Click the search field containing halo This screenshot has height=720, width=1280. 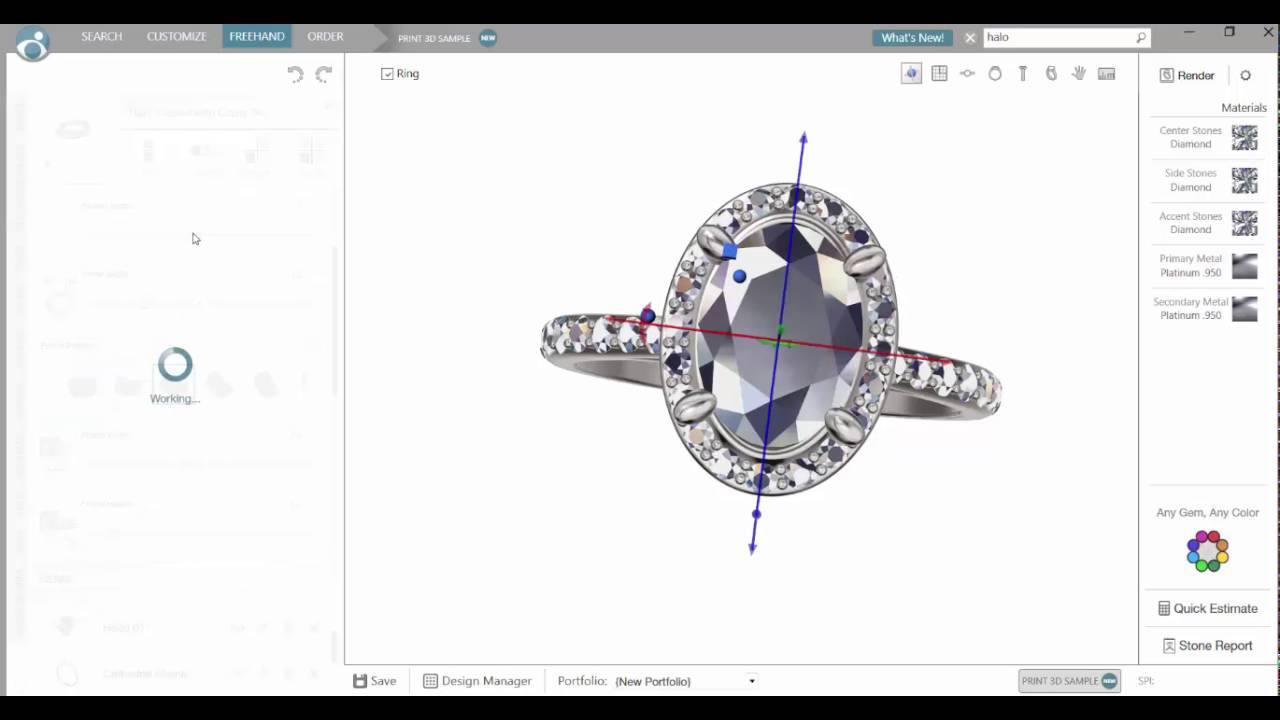(x=1058, y=38)
